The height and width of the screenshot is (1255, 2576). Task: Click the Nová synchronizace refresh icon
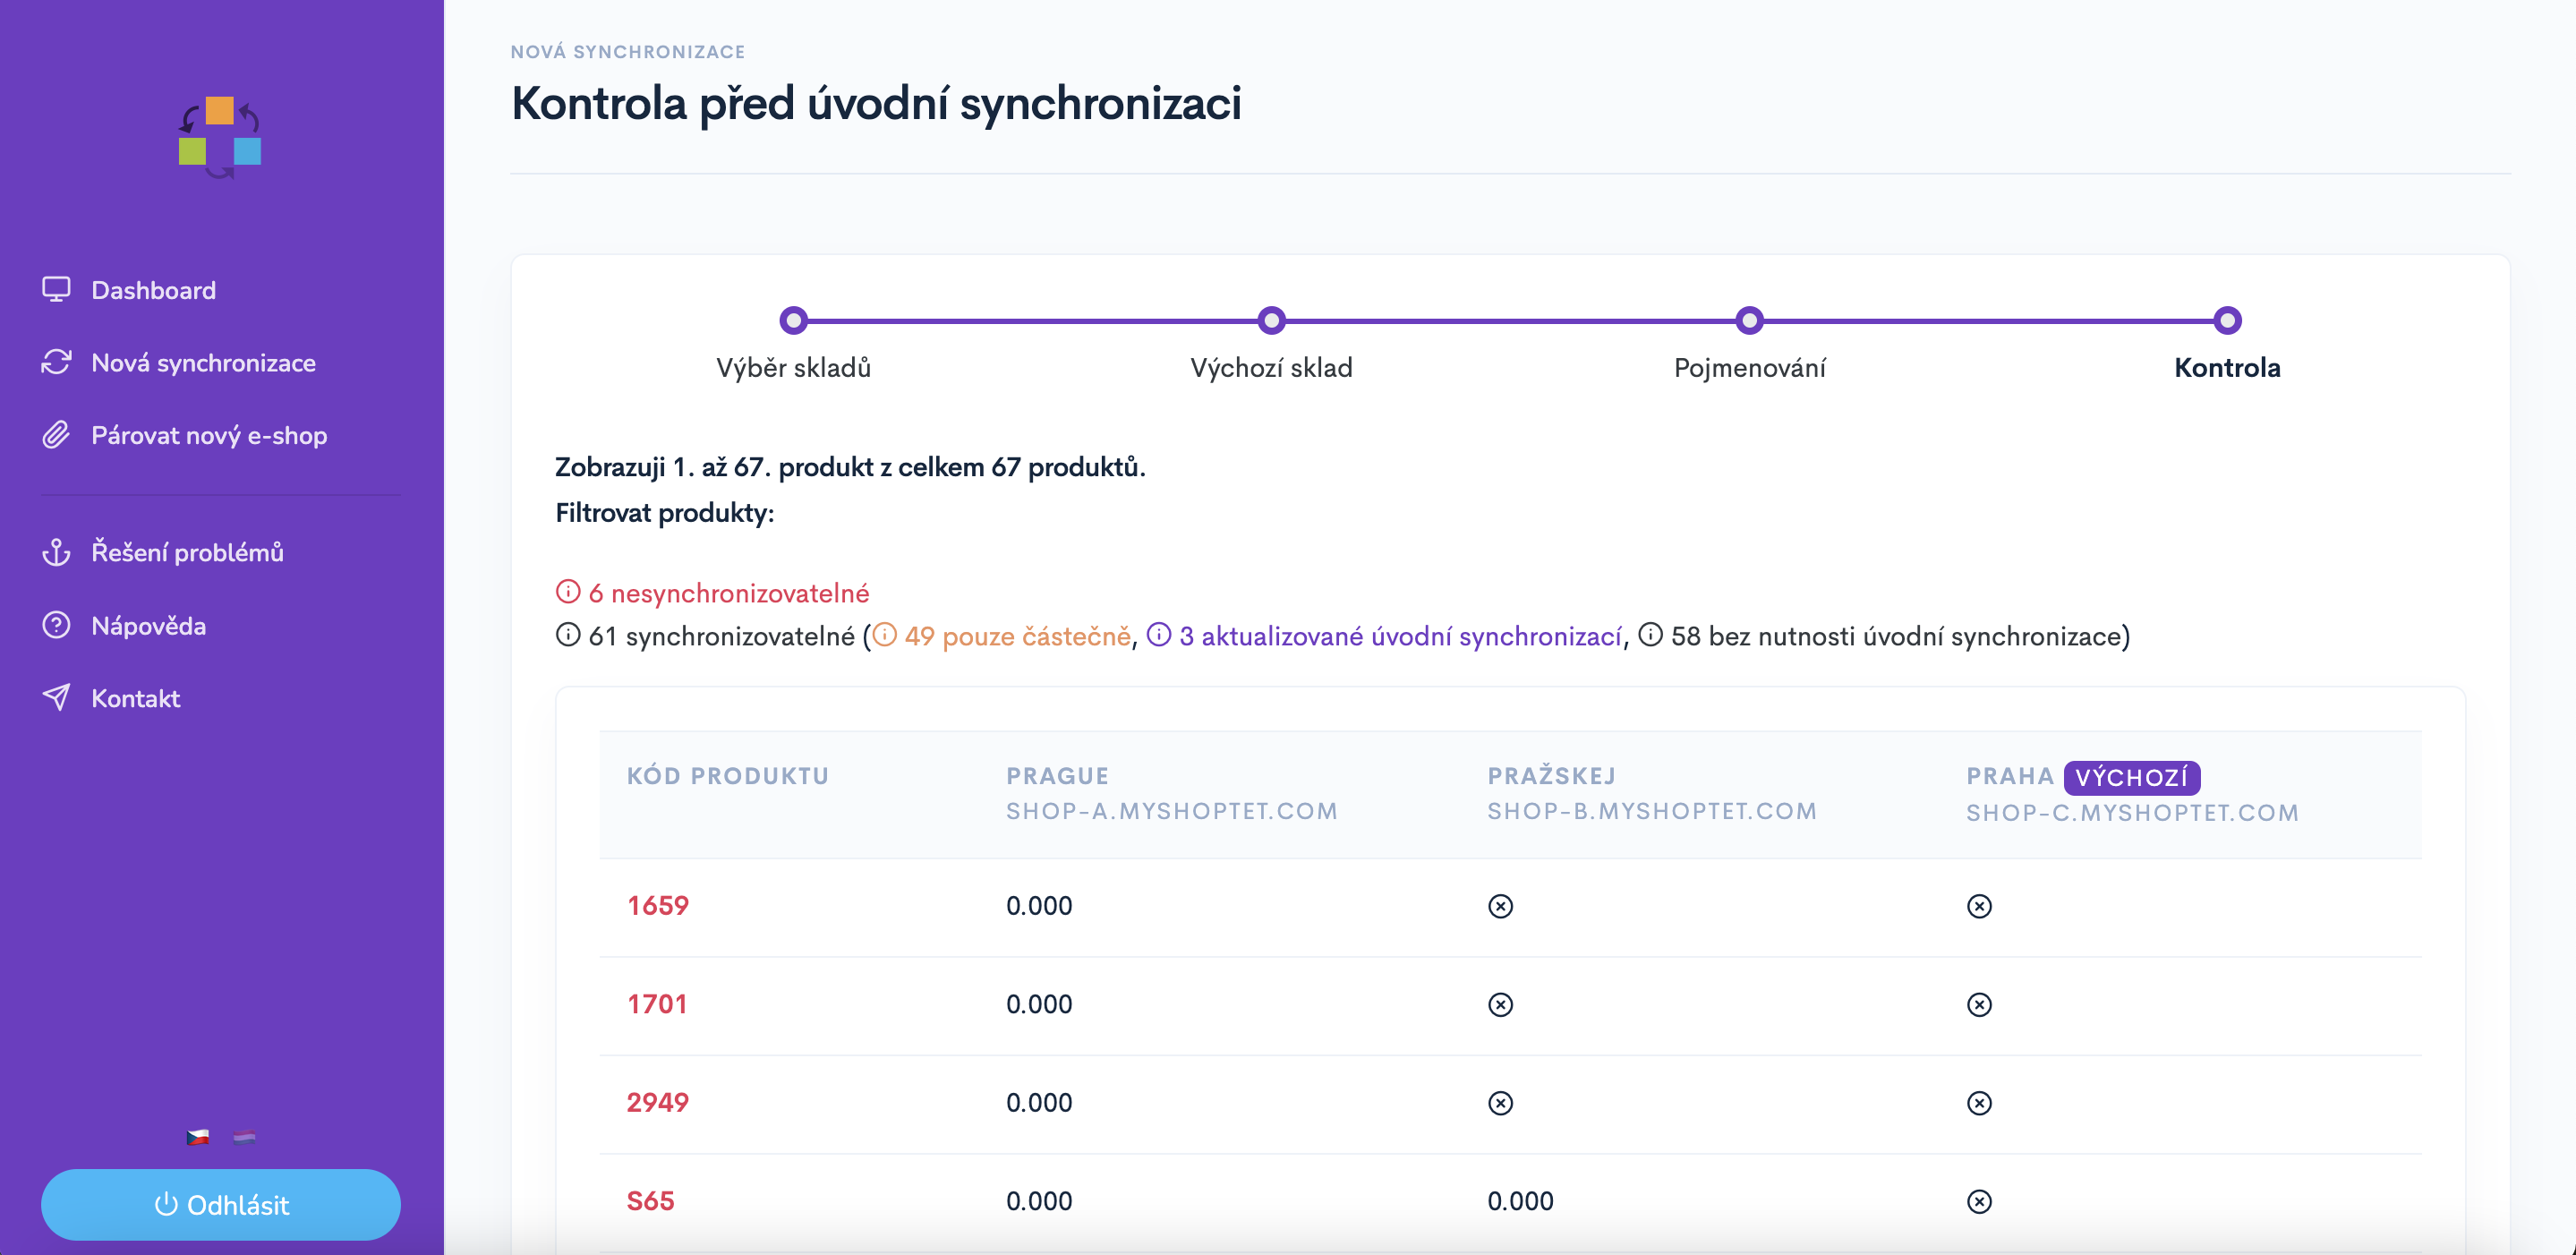pos(56,362)
